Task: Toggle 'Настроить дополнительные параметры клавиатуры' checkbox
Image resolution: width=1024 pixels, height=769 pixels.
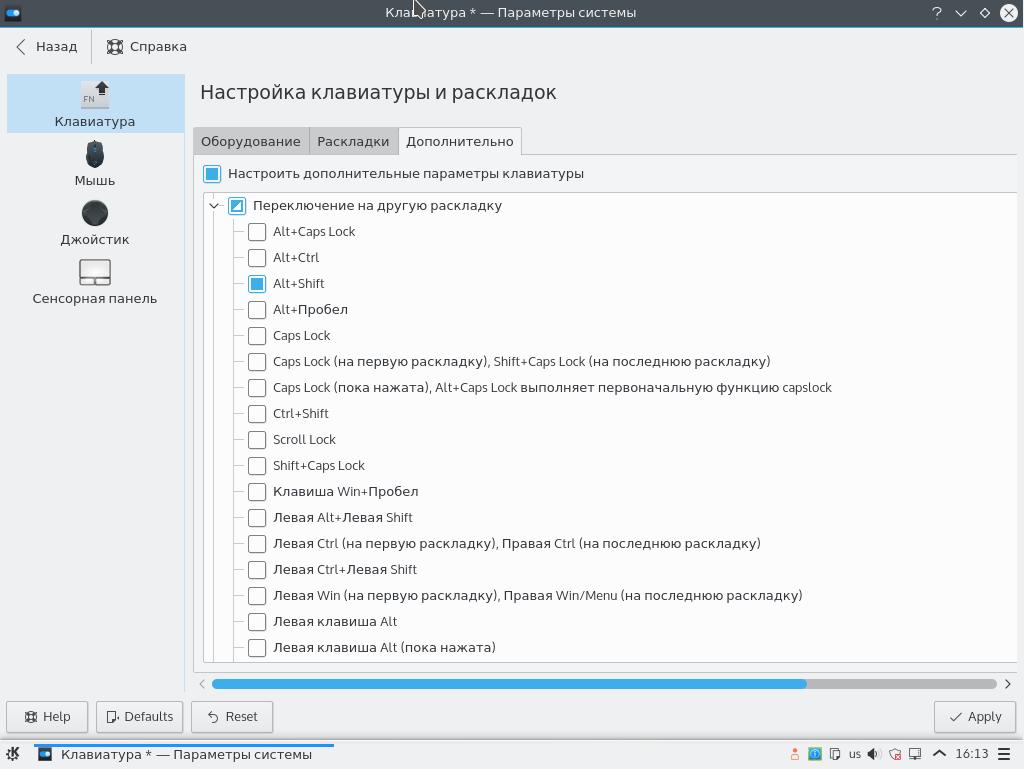Action: 212,174
